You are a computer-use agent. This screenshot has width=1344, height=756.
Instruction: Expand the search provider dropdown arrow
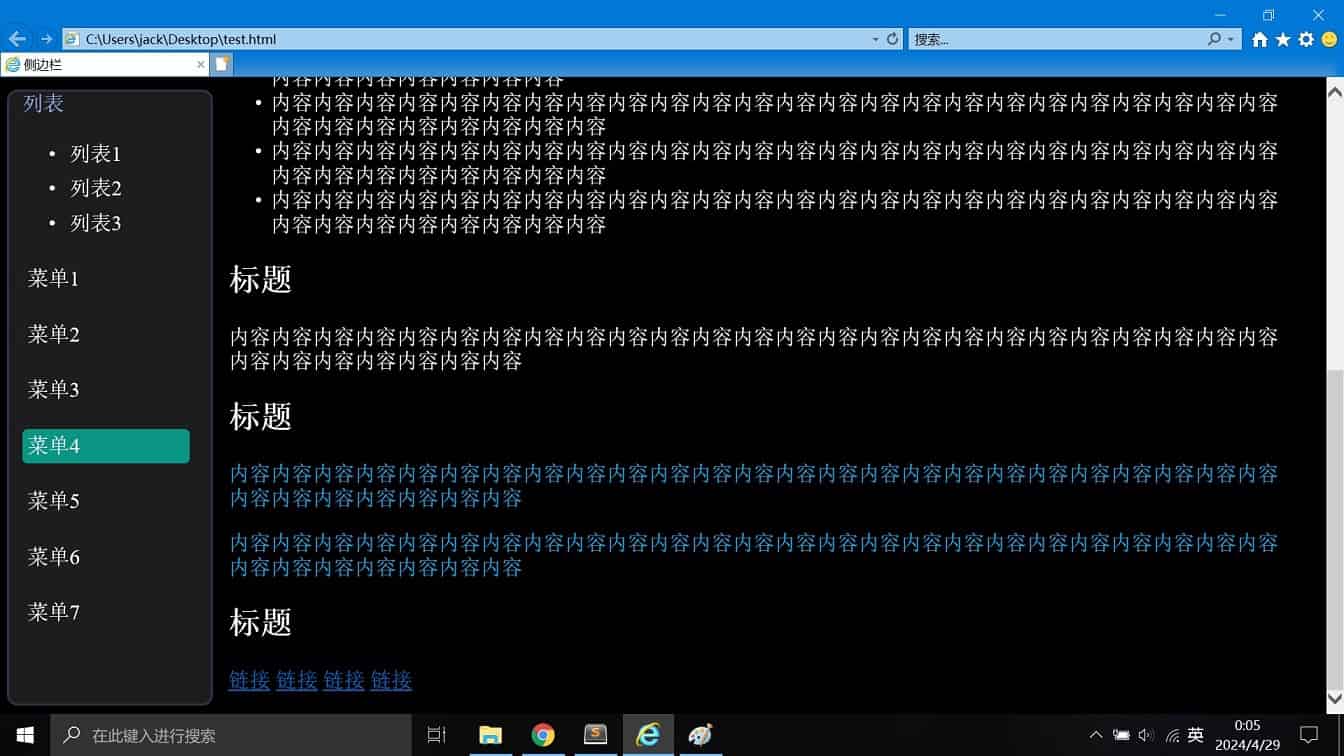[1231, 39]
